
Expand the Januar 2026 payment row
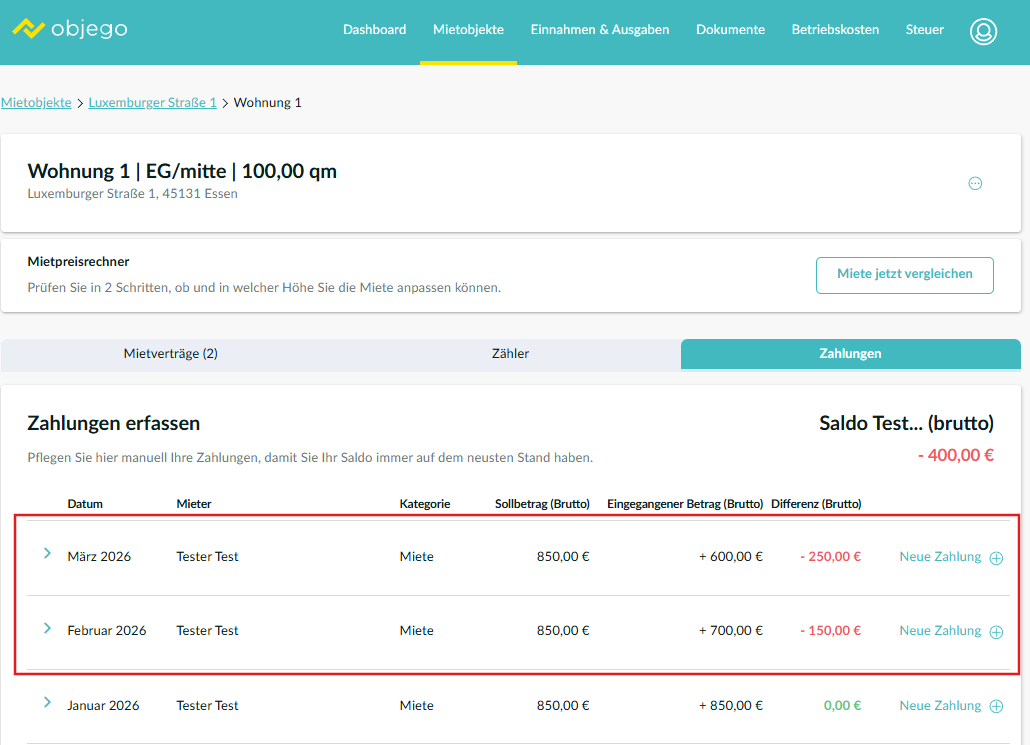pyautogui.click(x=47, y=703)
